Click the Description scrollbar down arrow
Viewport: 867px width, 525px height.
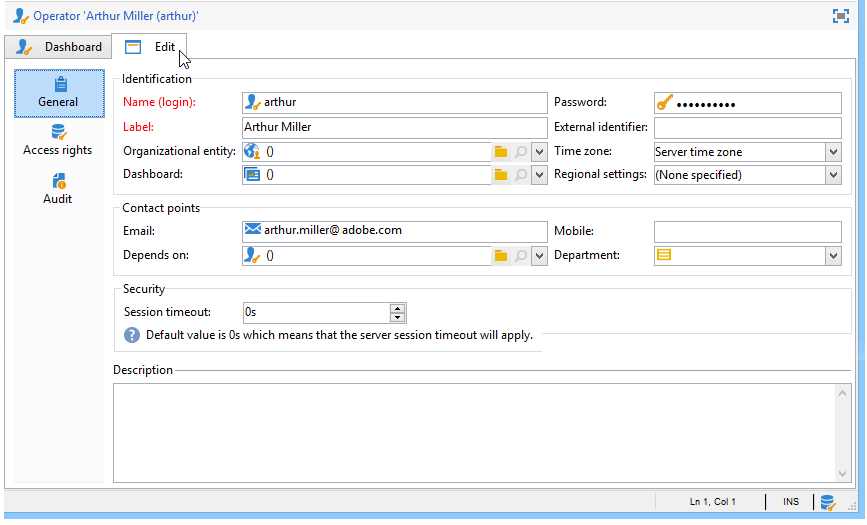coord(842,474)
